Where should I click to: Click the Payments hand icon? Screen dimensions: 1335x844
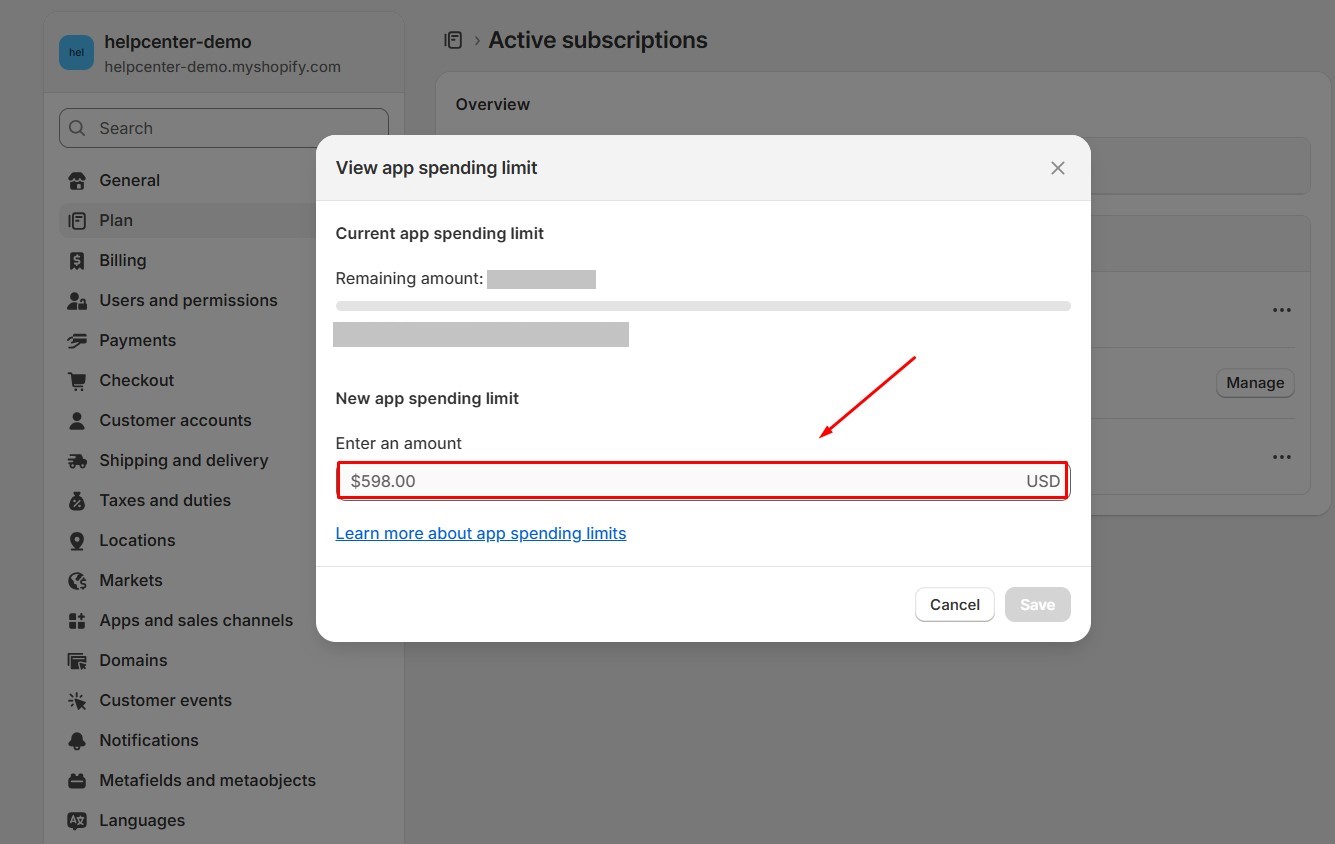coord(77,341)
